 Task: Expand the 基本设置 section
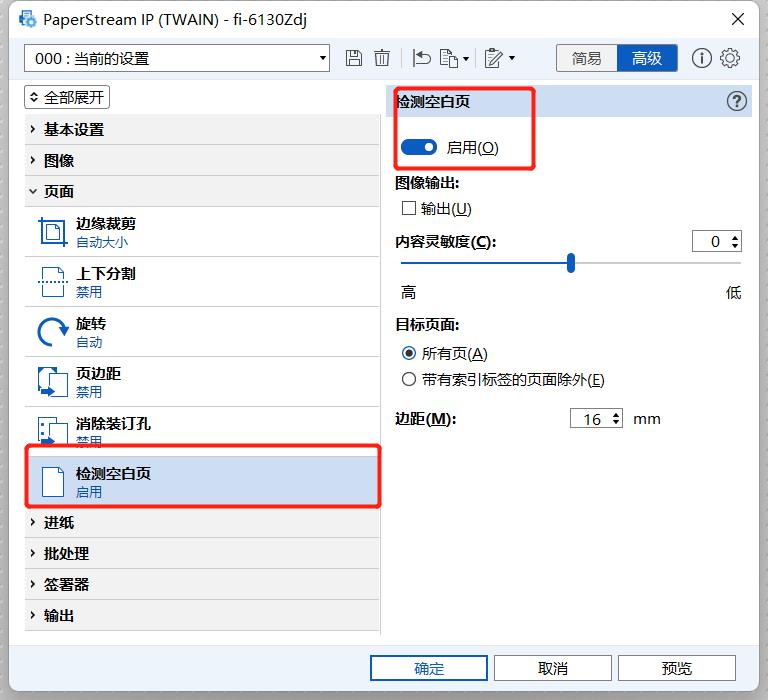(202, 129)
